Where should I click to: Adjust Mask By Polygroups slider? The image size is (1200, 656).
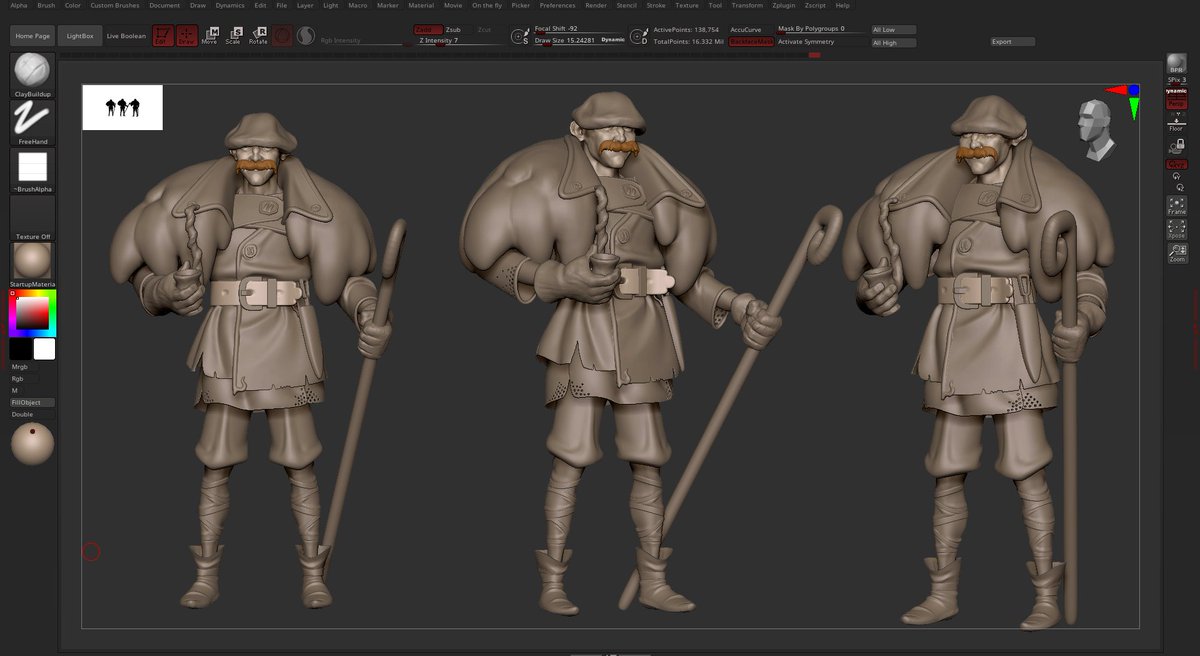(x=820, y=30)
